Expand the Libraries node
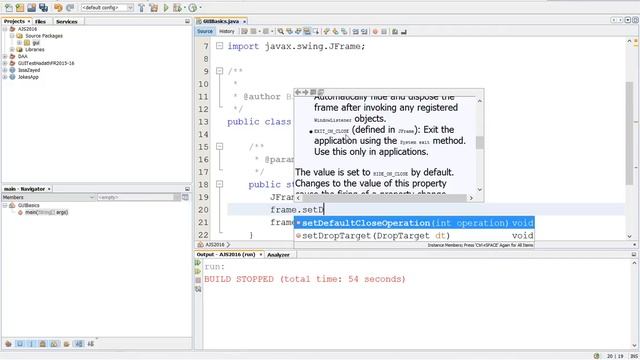 pyautogui.click(x=12, y=49)
